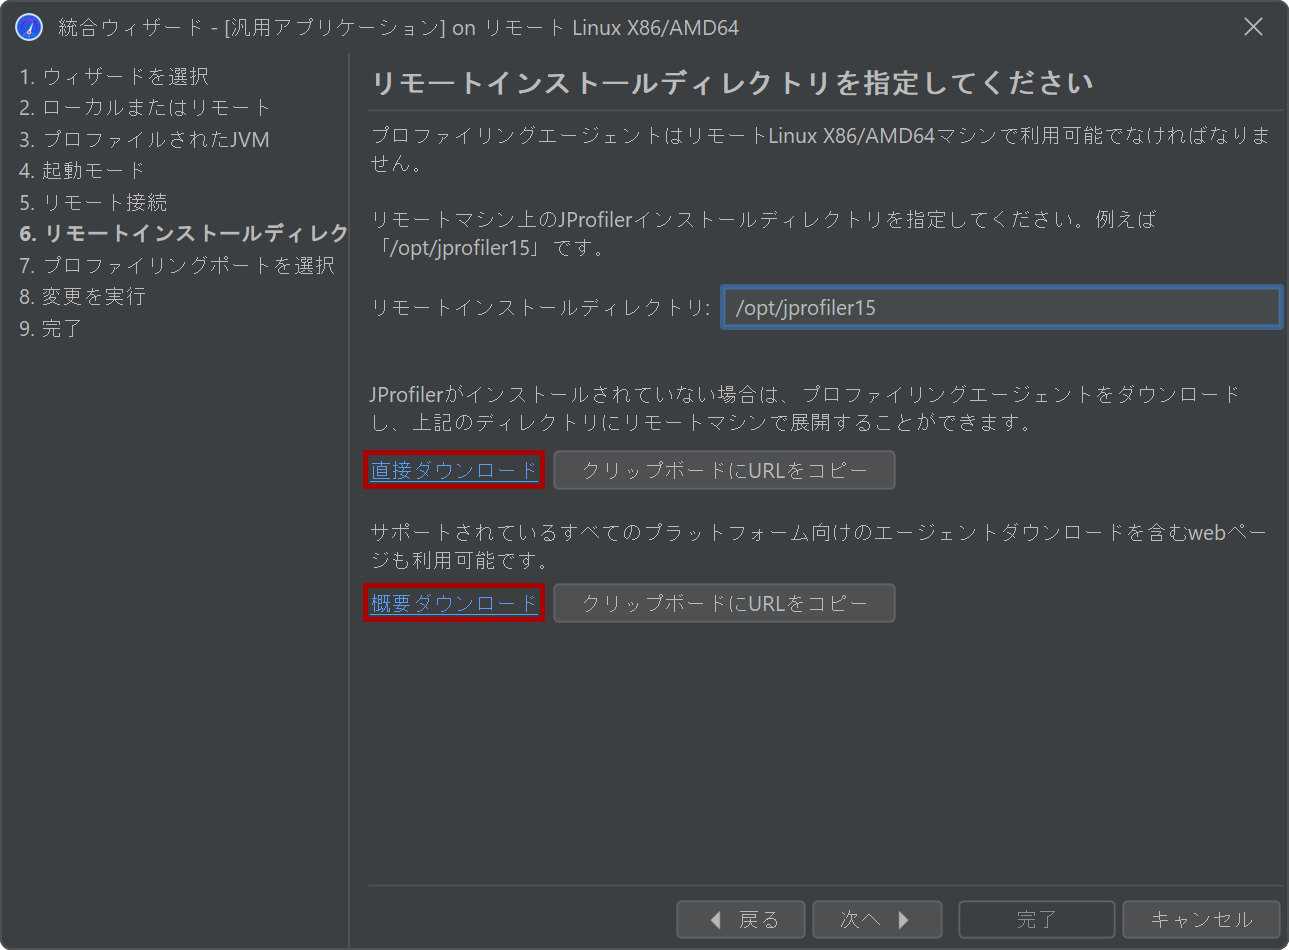The width and height of the screenshot is (1289, 950).
Task: Select step 4 起動モード
Action: 82,170
